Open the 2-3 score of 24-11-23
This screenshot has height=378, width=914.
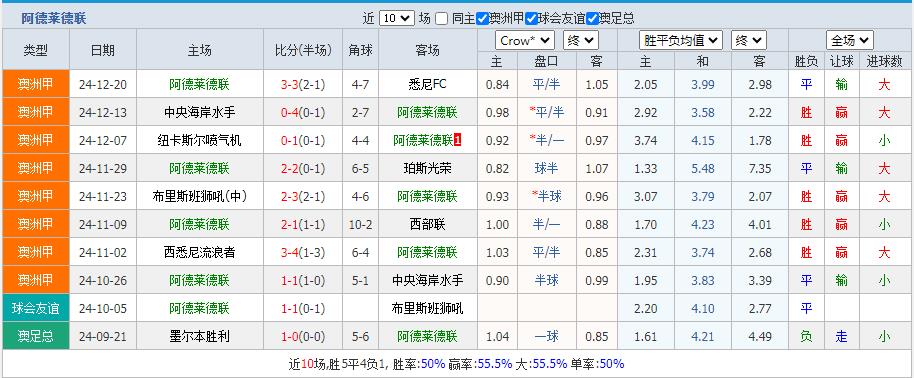(290, 196)
